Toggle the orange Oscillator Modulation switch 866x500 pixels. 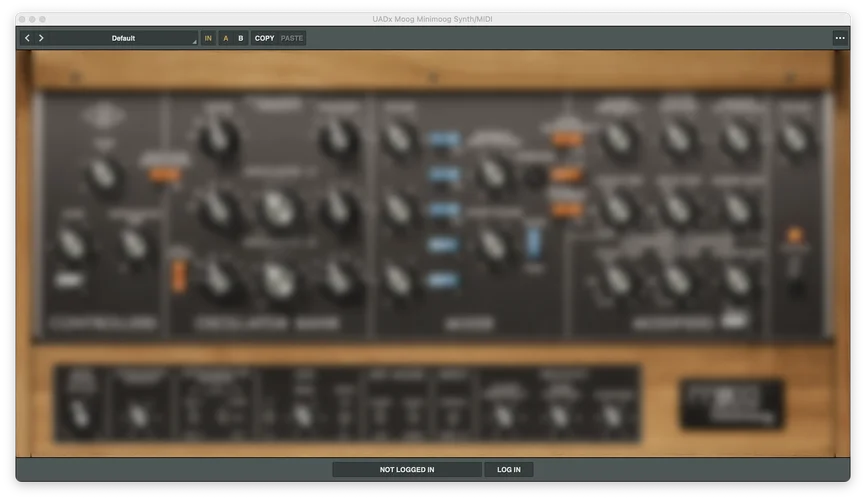pyautogui.click(x=164, y=175)
